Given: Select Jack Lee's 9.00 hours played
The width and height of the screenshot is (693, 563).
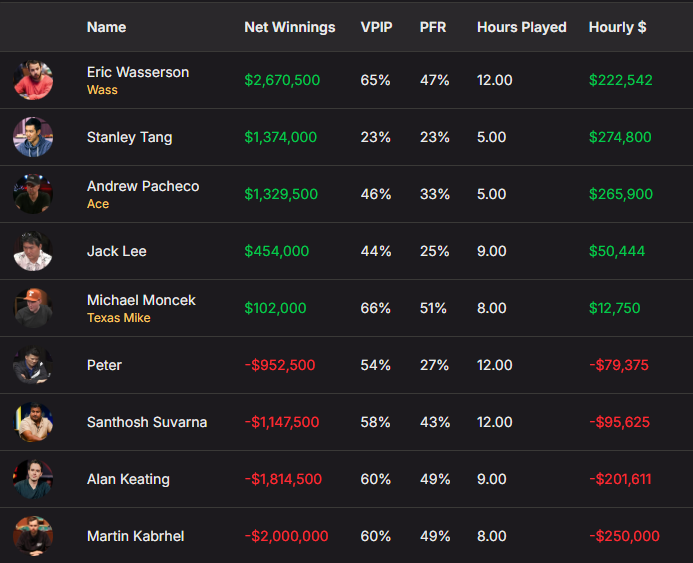Looking at the screenshot, I should click(x=491, y=251).
